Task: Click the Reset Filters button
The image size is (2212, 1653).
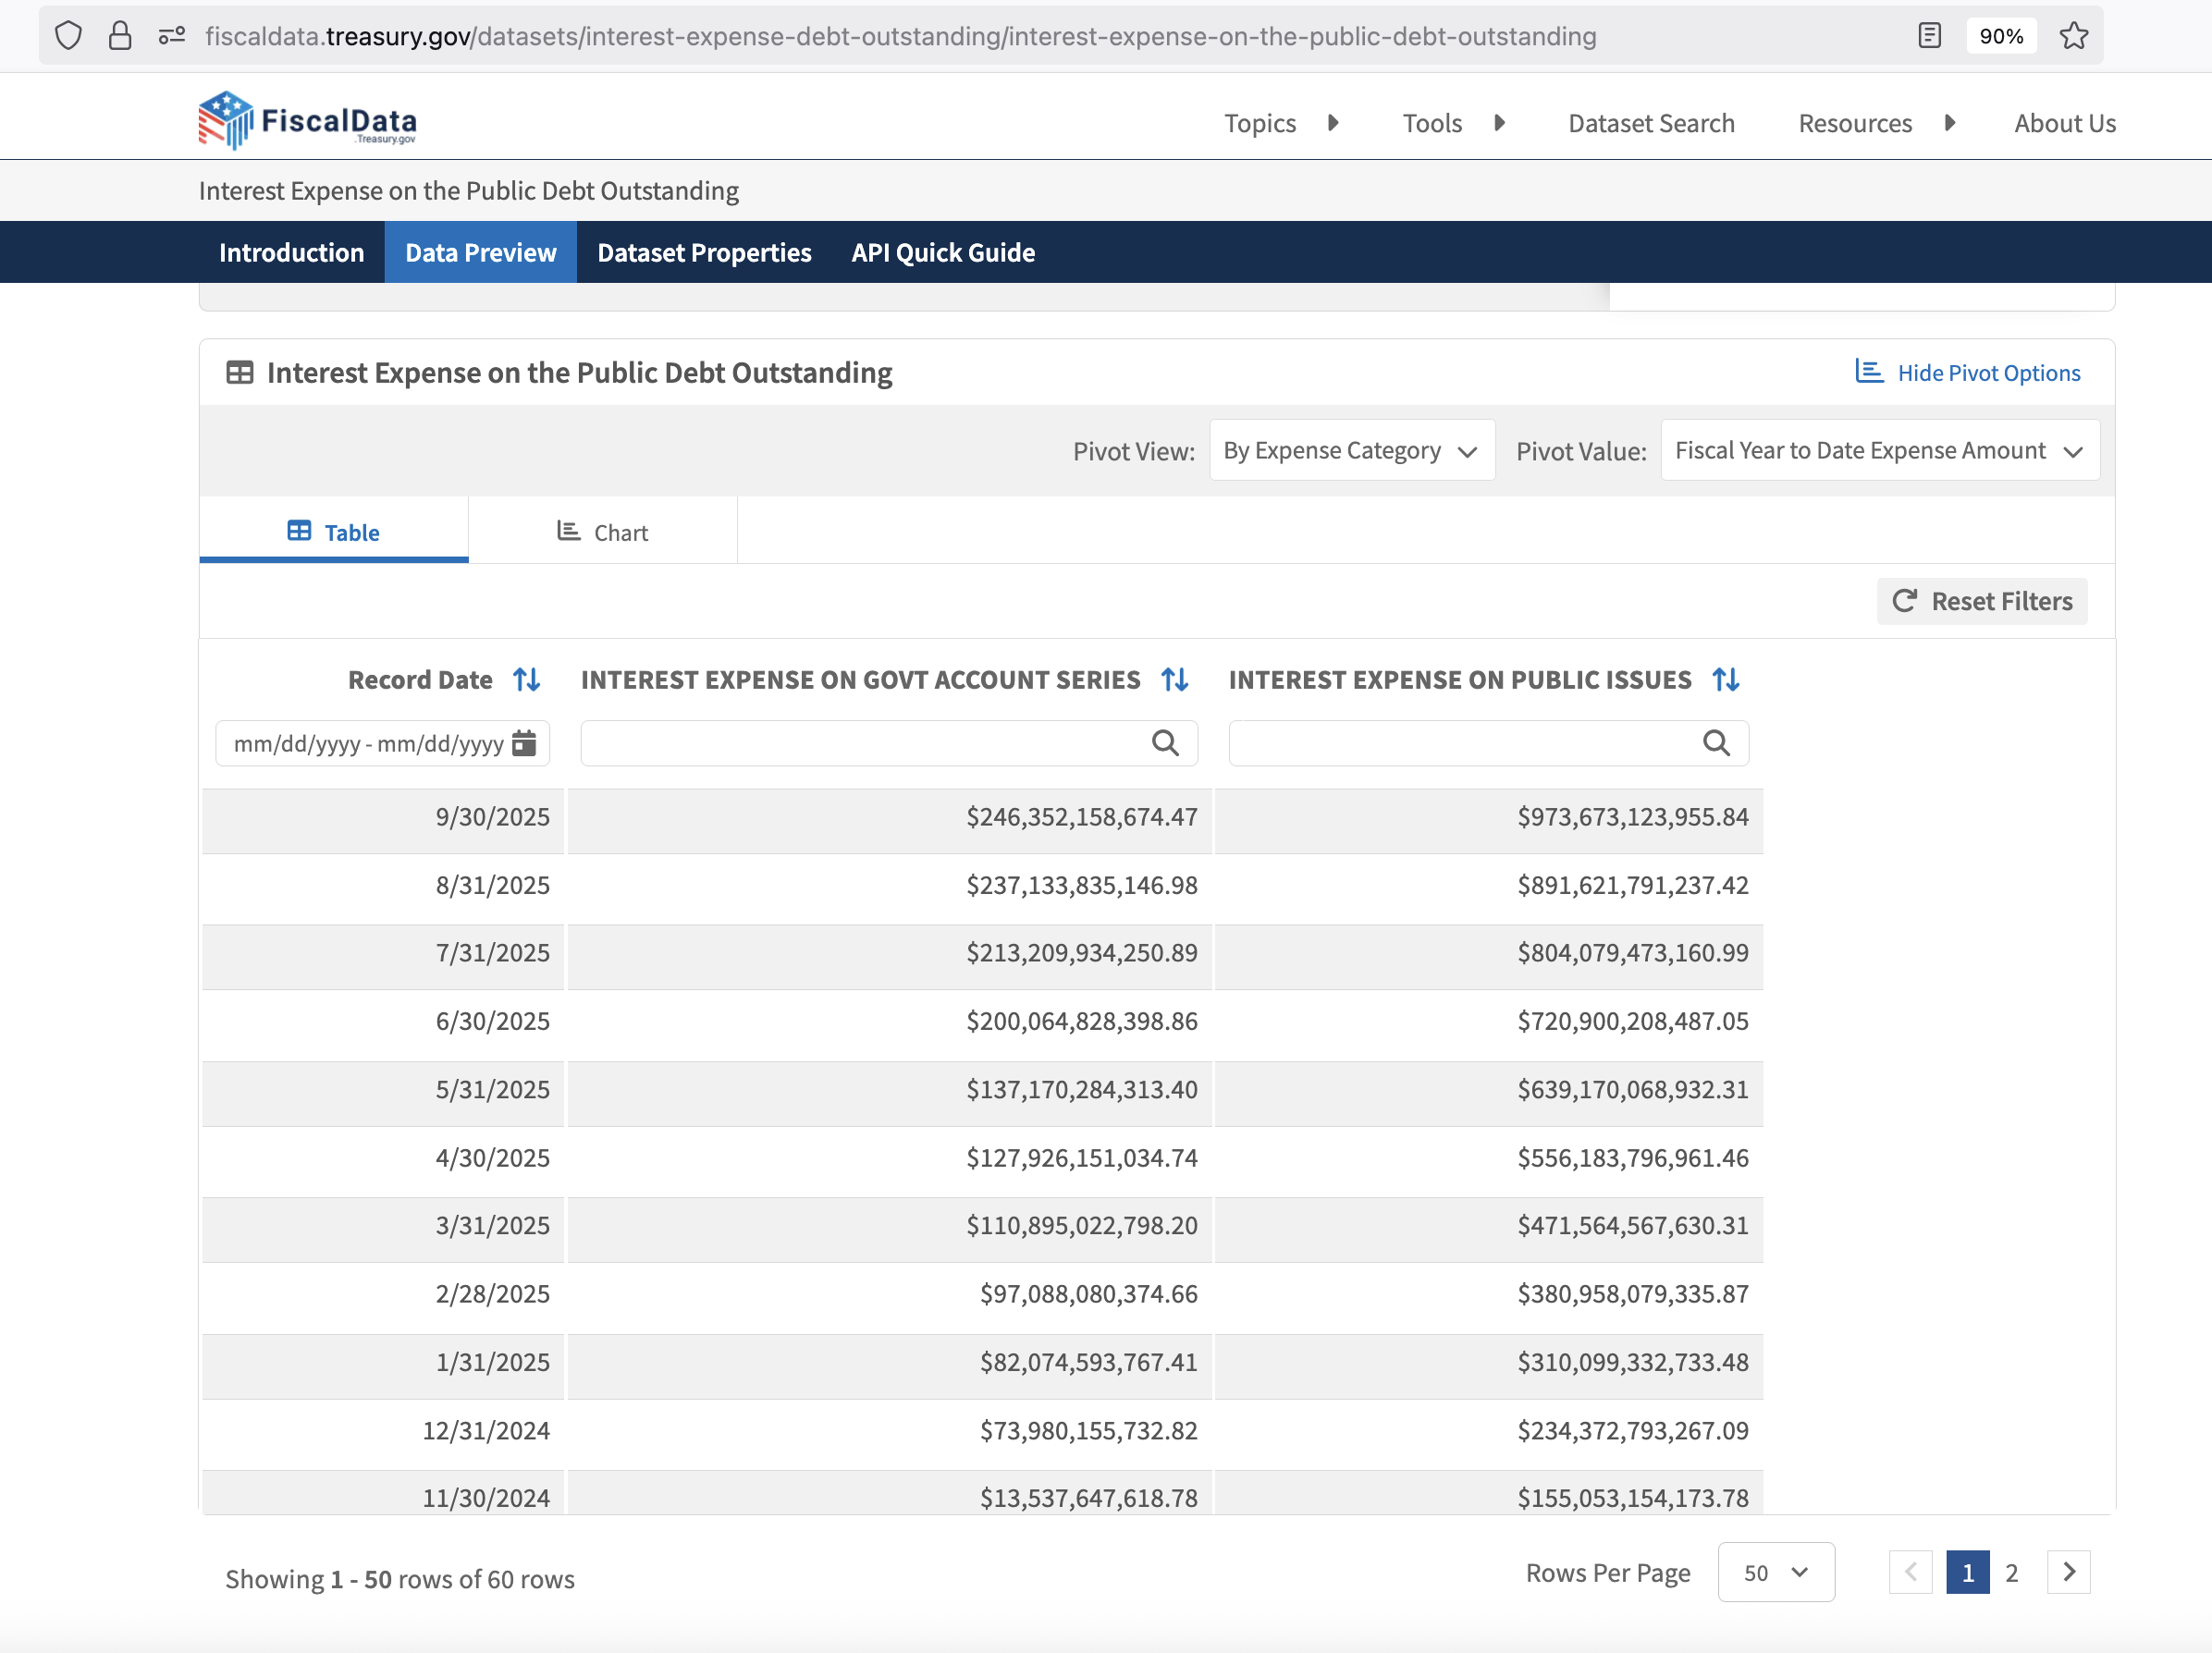Action: 1981,601
